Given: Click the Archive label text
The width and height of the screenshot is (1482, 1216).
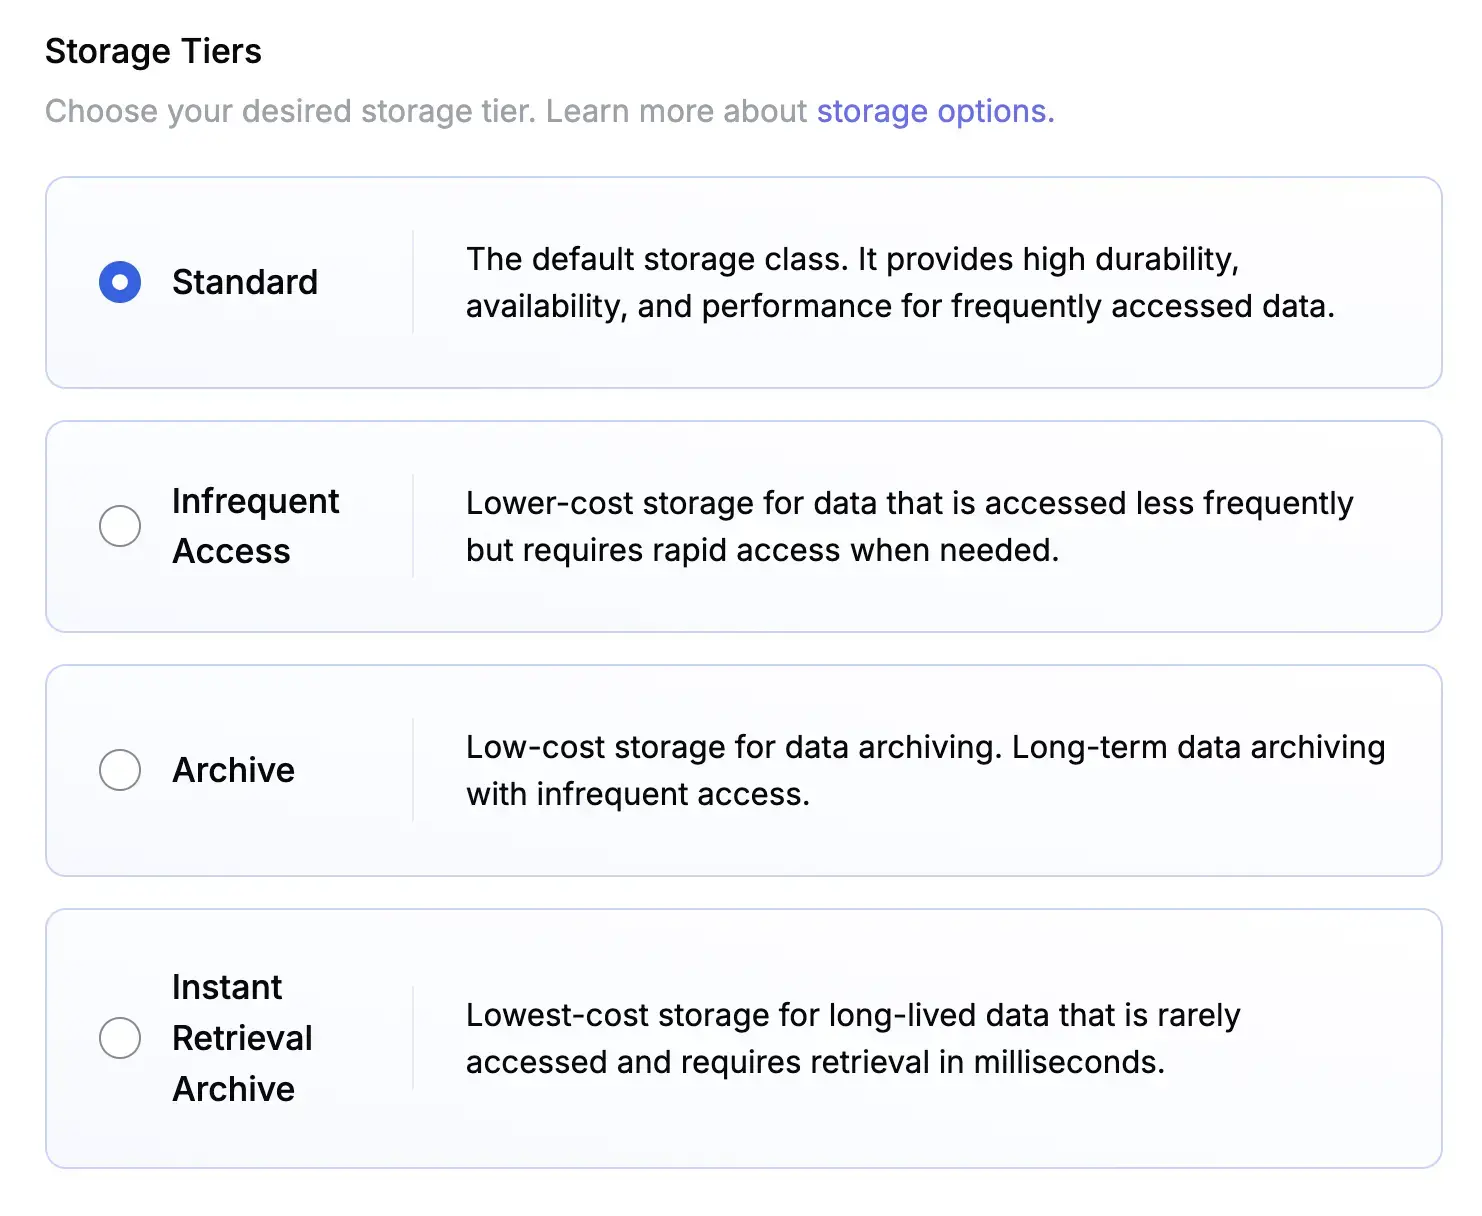Looking at the screenshot, I should 233,770.
